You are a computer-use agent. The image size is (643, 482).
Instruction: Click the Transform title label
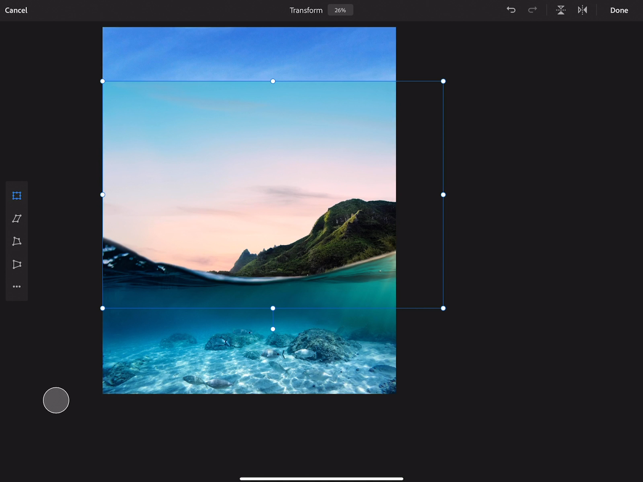pos(306,10)
